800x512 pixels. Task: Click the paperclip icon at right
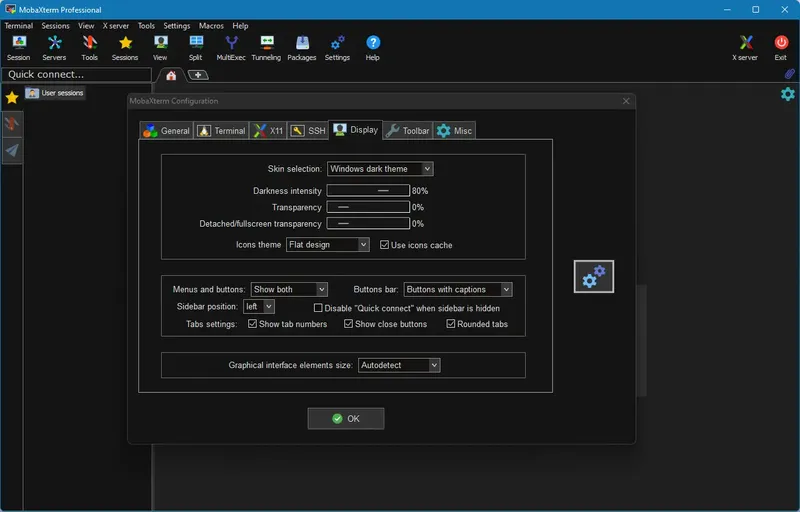tap(789, 74)
